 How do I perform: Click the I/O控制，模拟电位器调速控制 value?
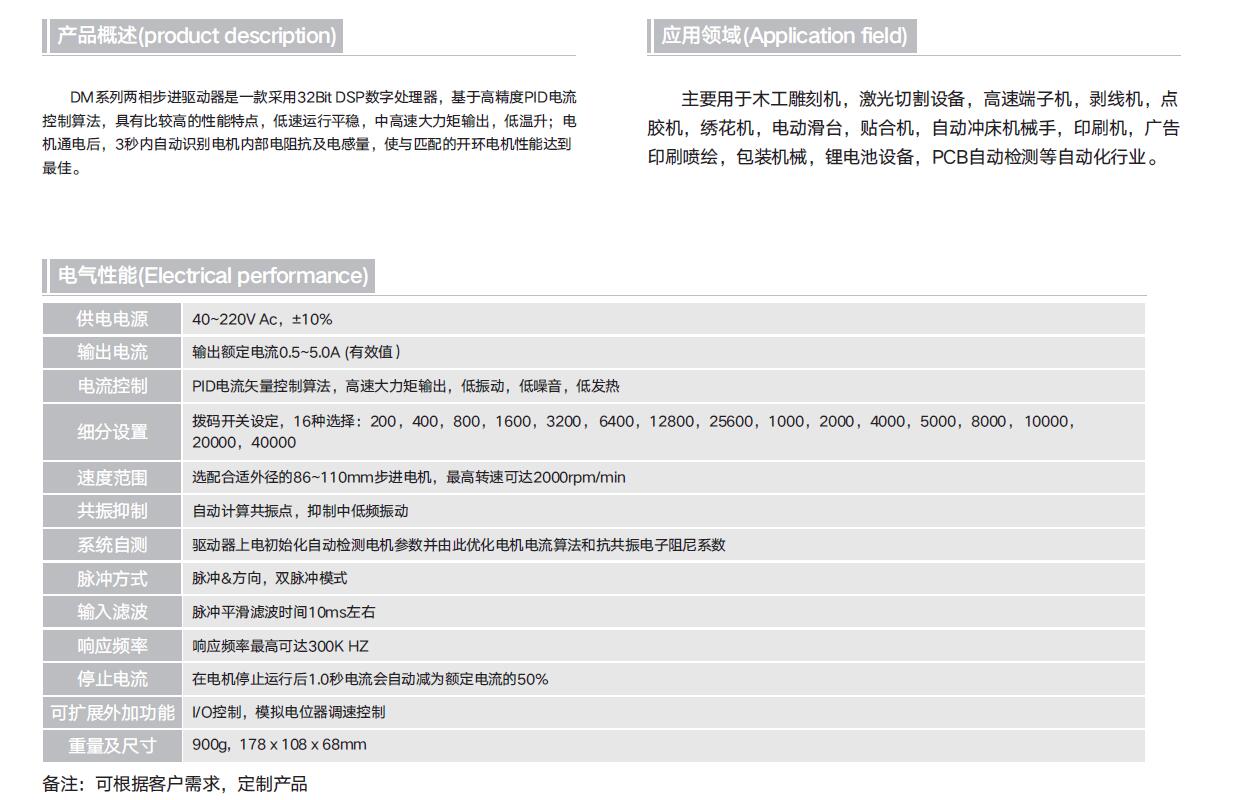(x=288, y=712)
